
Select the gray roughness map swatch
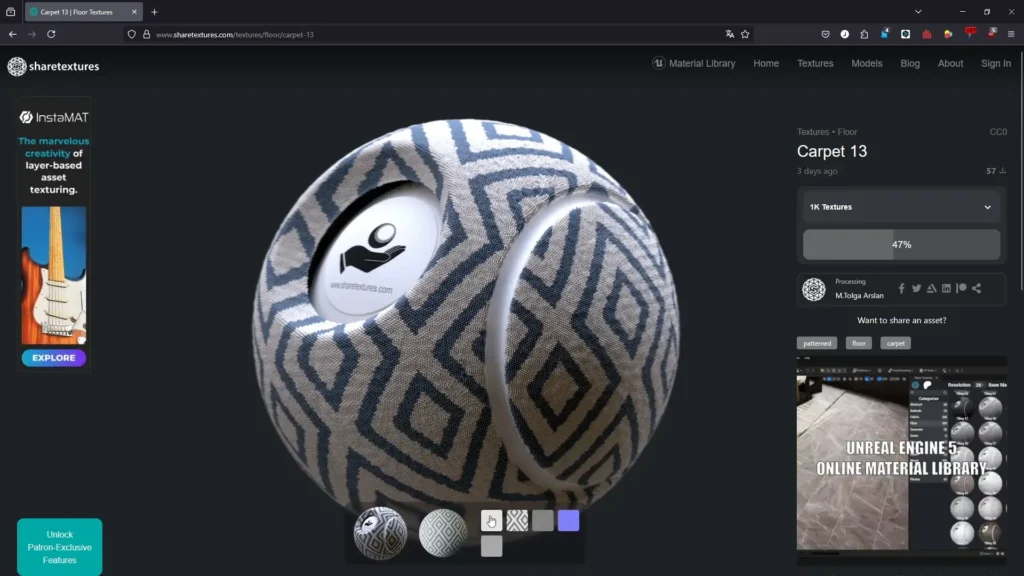tap(543, 520)
